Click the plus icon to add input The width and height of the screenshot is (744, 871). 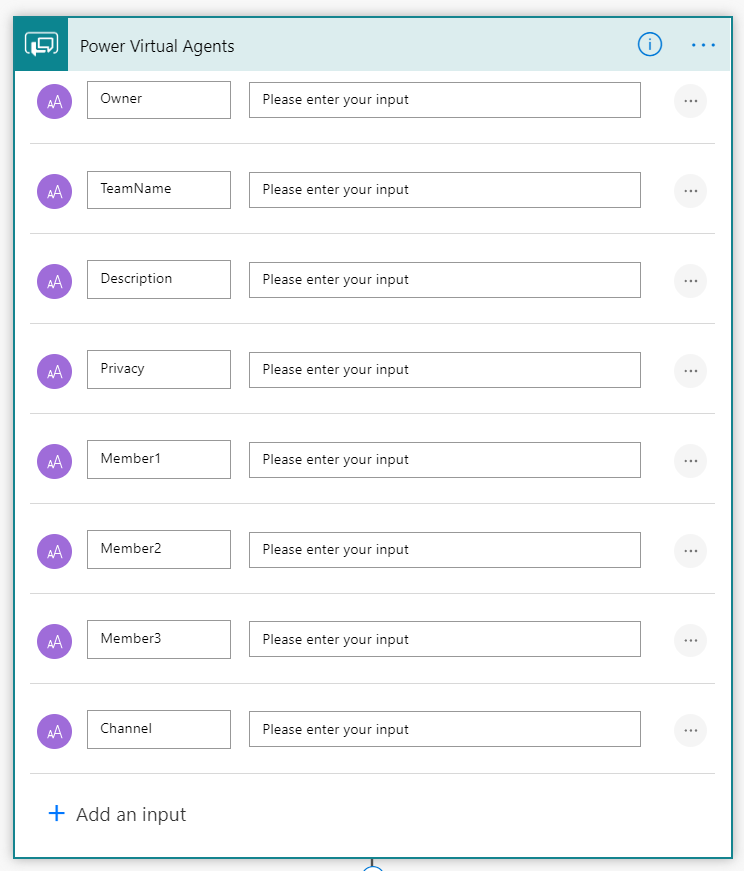pyautogui.click(x=57, y=813)
